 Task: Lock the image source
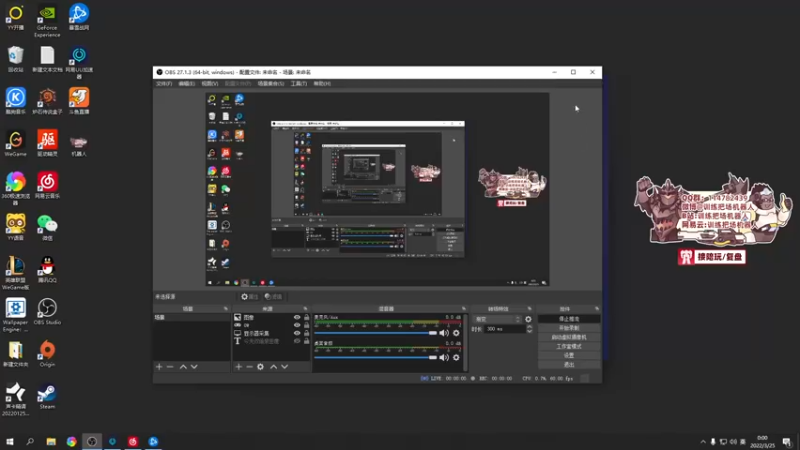pyautogui.click(x=307, y=317)
